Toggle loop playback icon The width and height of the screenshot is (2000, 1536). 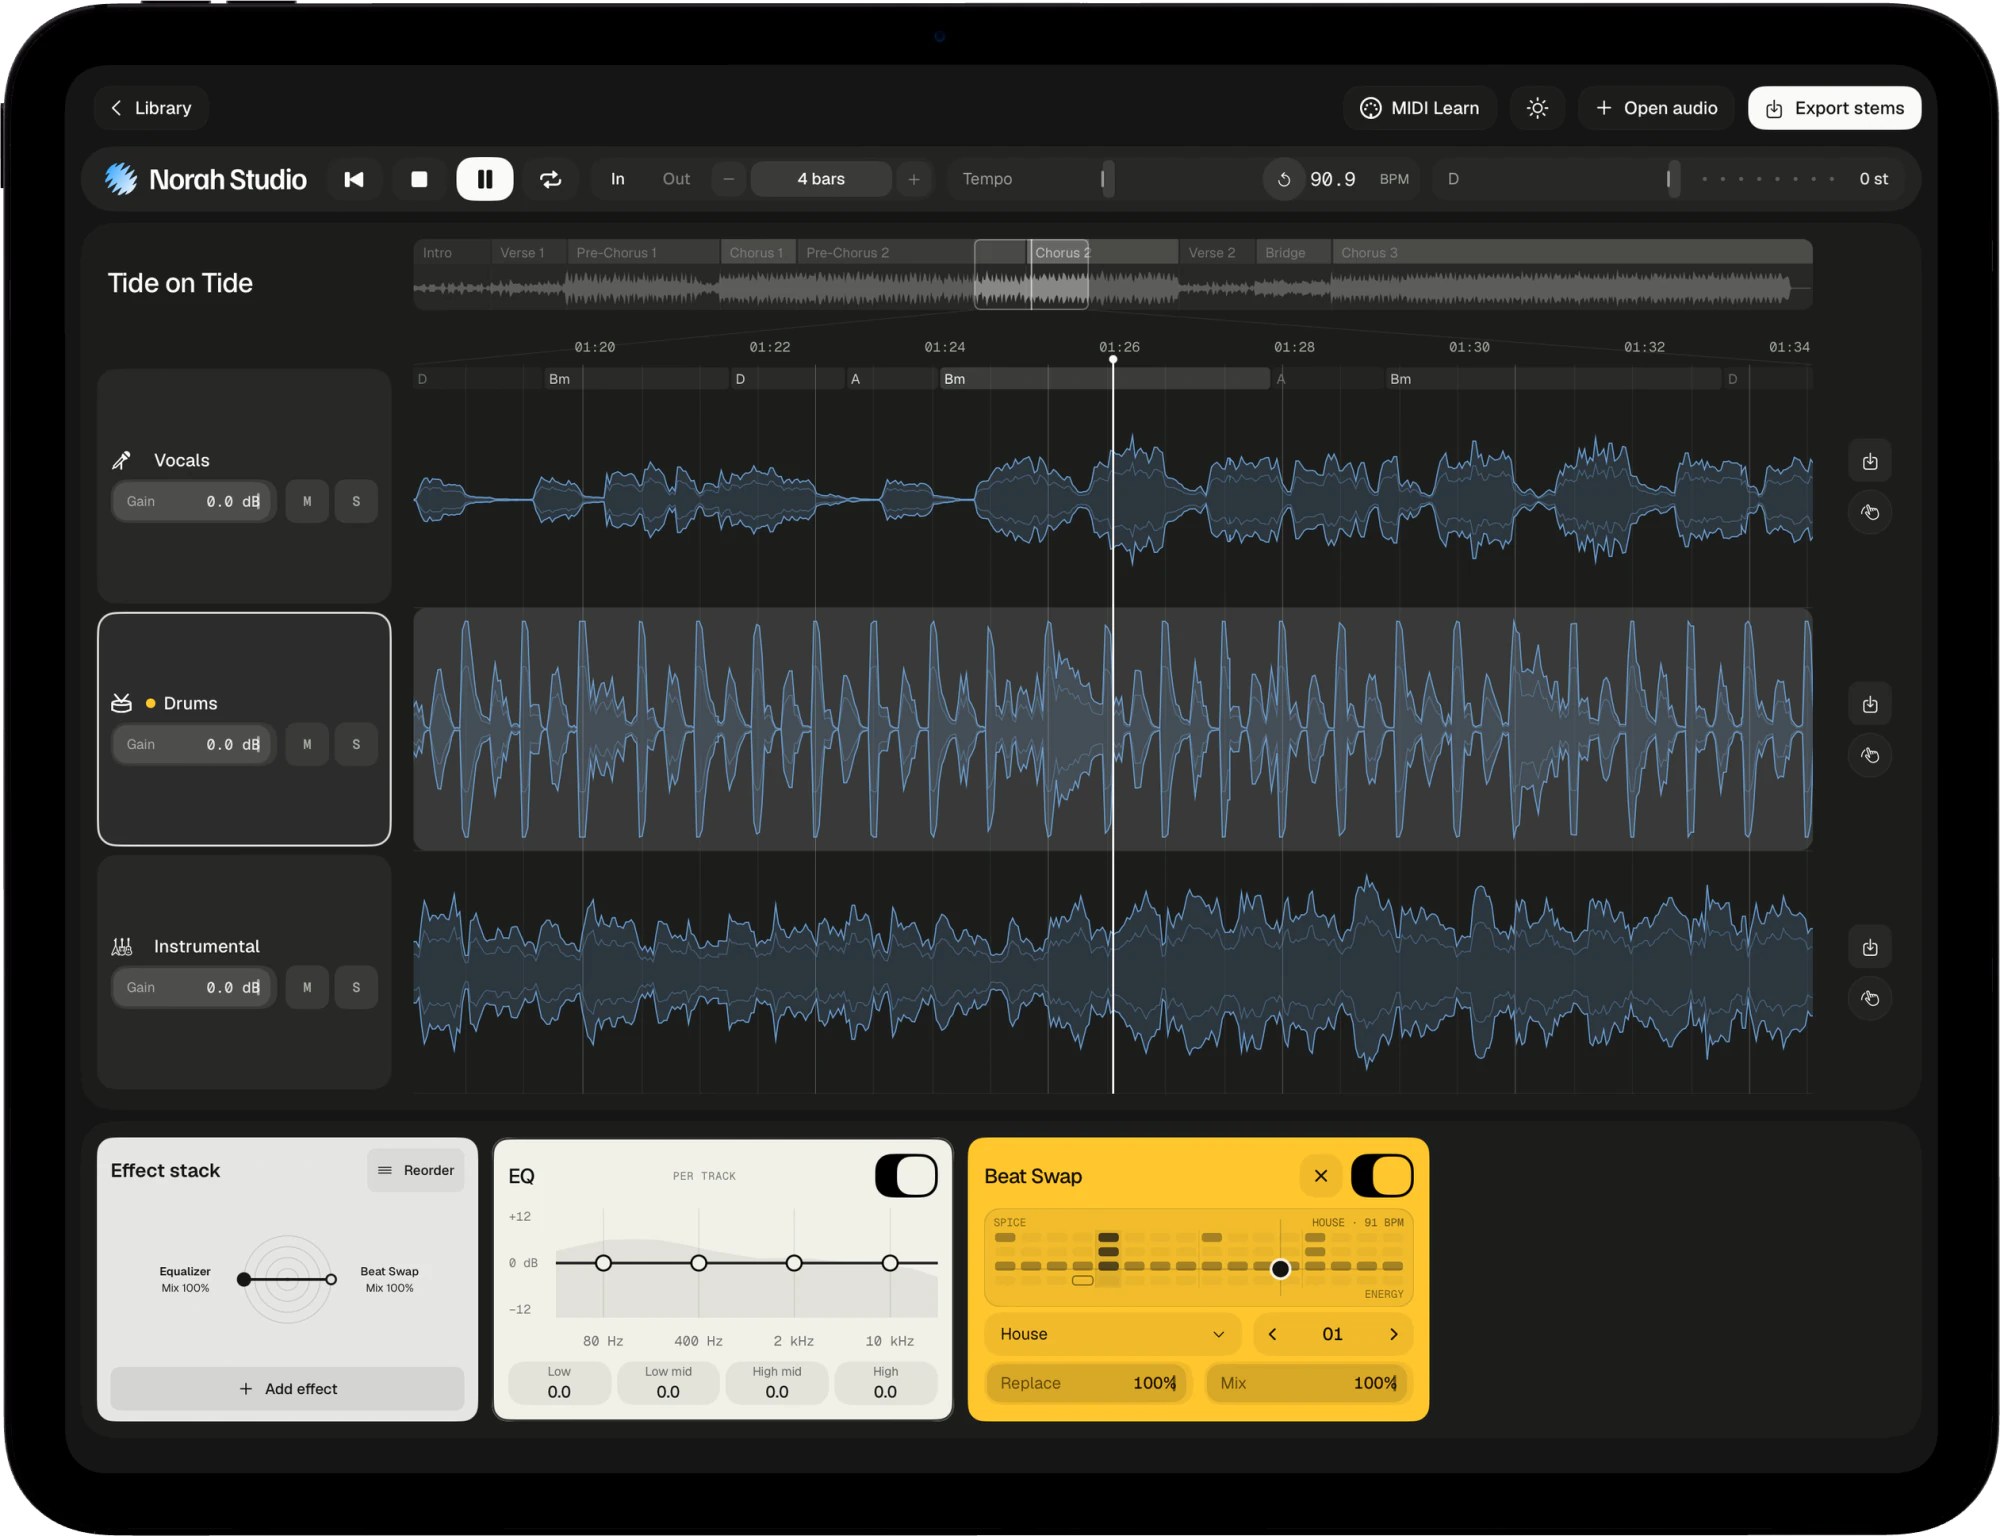click(x=550, y=179)
